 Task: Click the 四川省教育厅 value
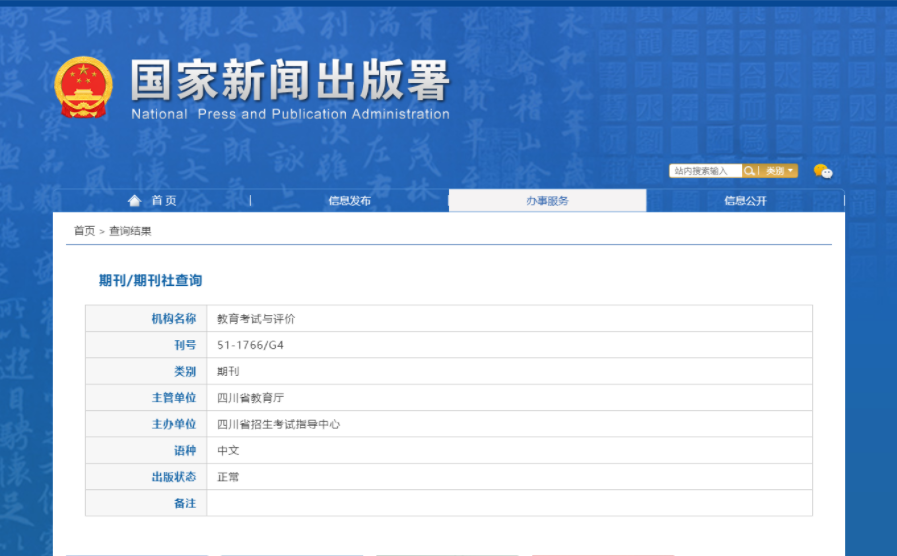251,398
